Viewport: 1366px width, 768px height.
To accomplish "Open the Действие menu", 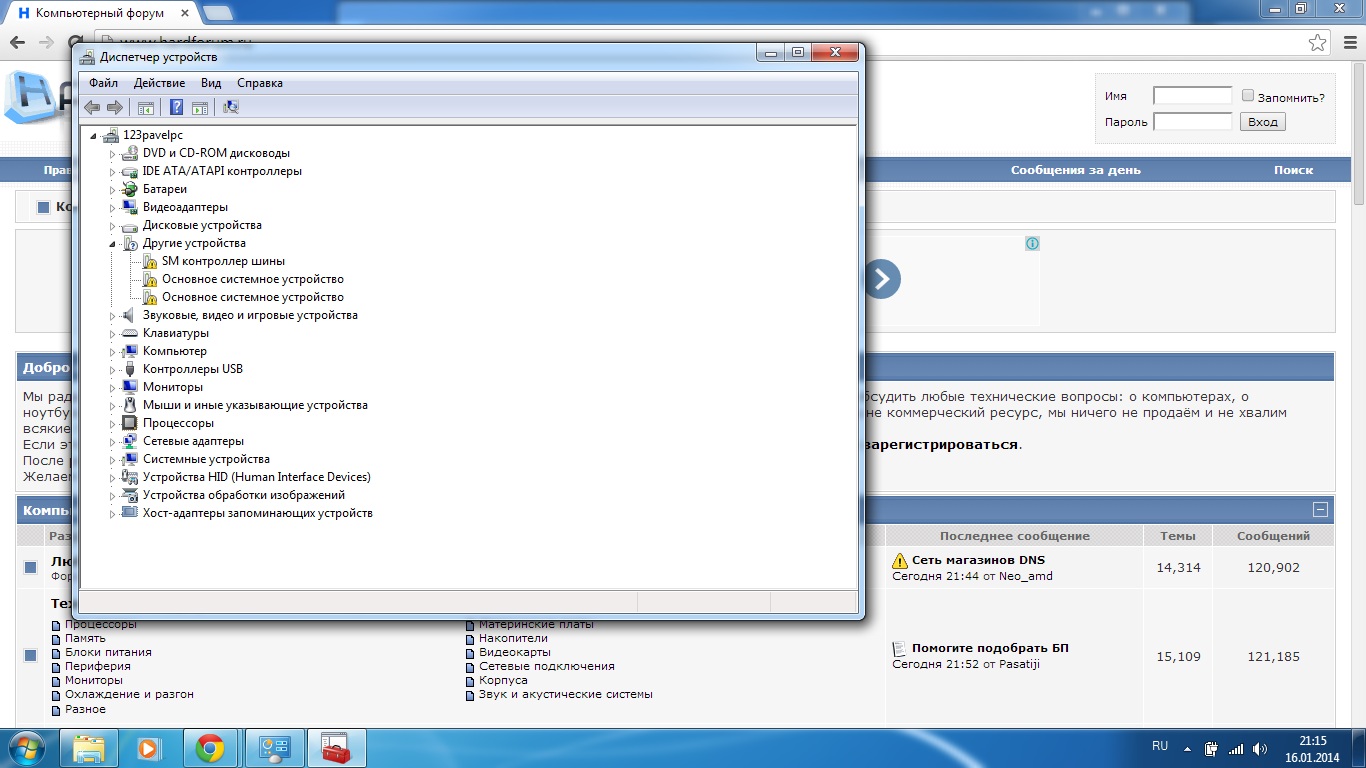I will (159, 83).
